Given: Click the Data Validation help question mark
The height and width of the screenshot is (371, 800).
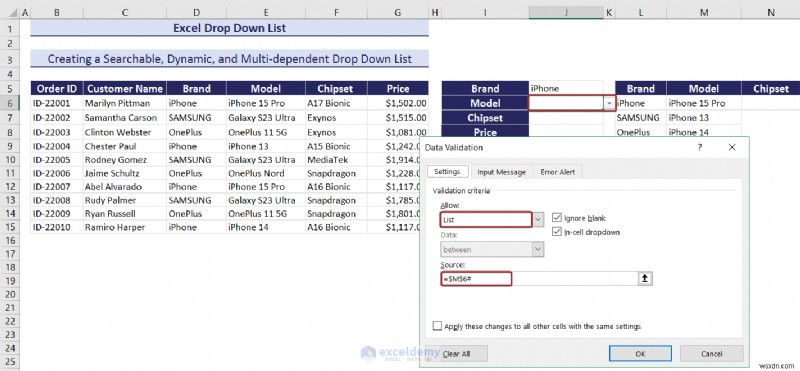Looking at the screenshot, I should 699,147.
